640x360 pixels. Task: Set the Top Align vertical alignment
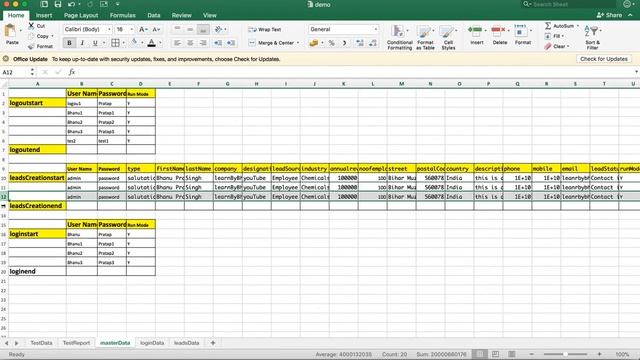click(177, 29)
